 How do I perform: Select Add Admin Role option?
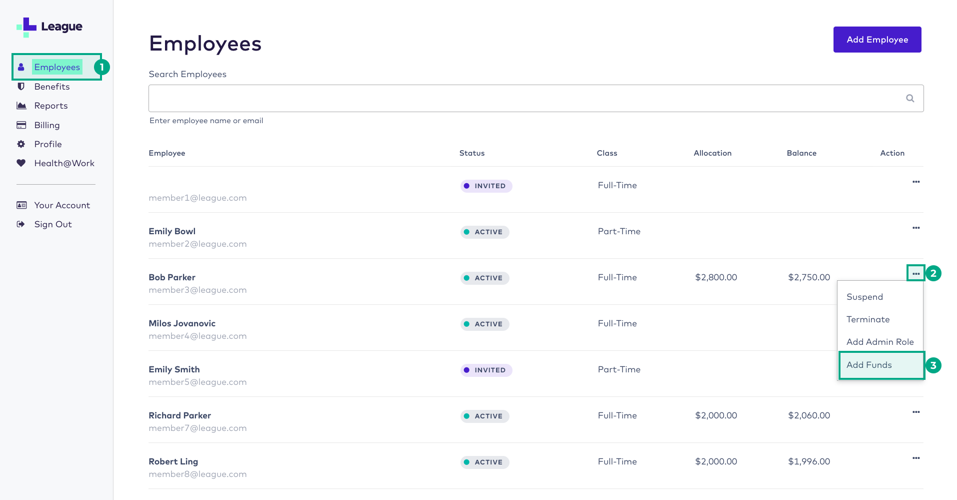pos(881,342)
